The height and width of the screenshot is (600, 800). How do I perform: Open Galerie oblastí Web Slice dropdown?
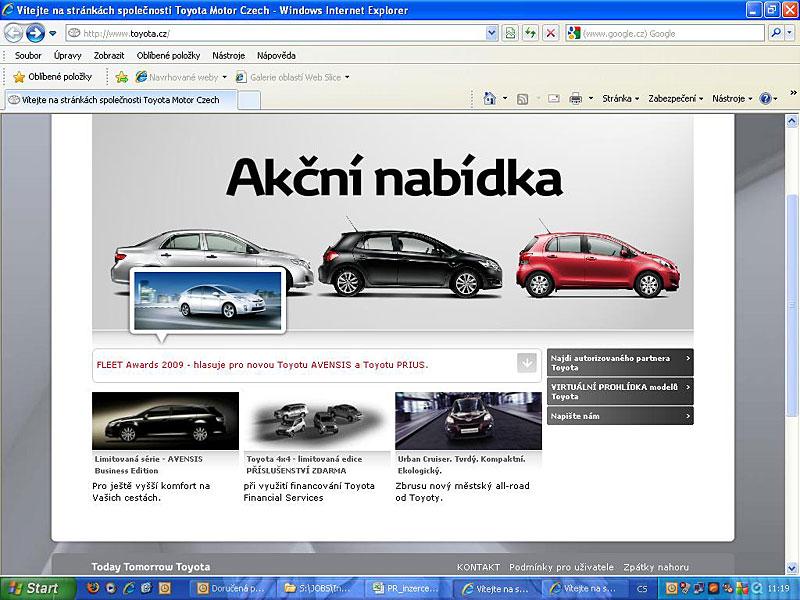pos(292,77)
